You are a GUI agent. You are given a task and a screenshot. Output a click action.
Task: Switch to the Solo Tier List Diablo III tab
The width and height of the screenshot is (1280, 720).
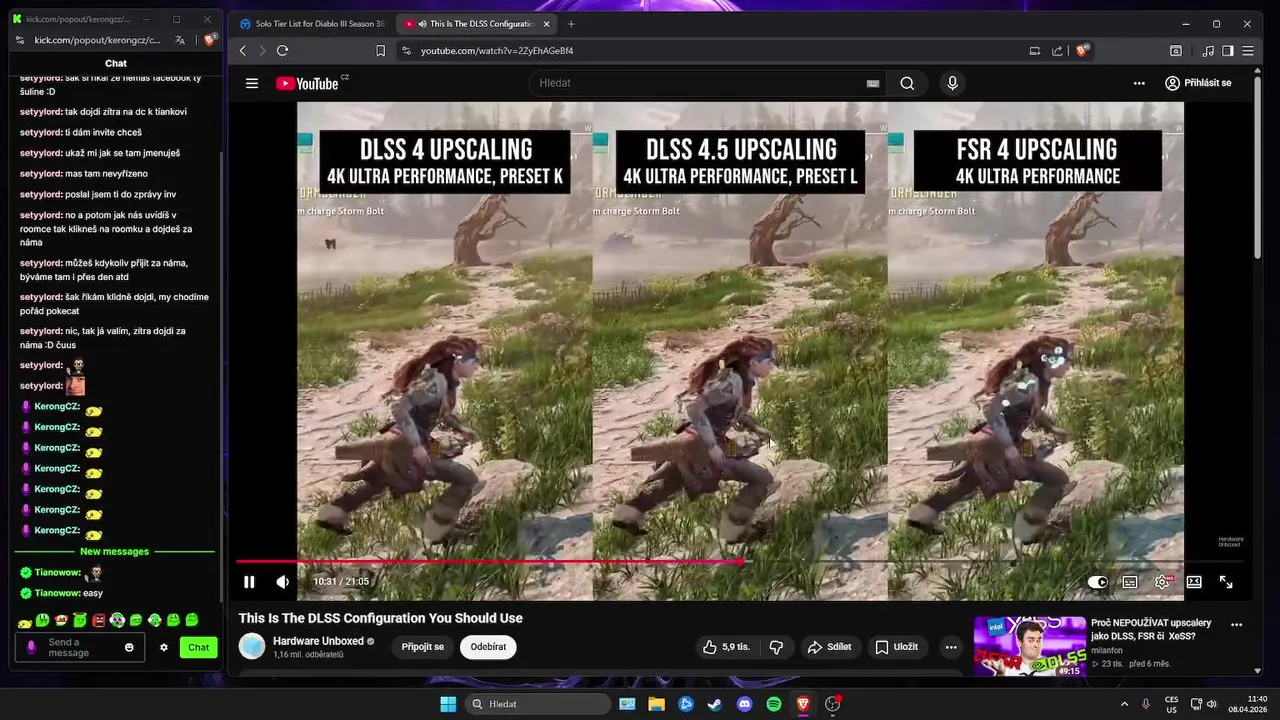click(311, 24)
